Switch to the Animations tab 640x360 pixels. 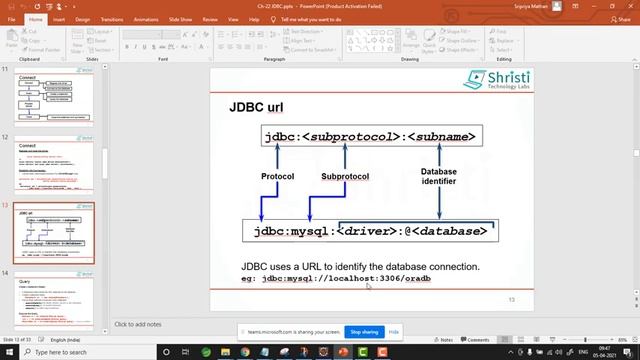[x=146, y=20]
